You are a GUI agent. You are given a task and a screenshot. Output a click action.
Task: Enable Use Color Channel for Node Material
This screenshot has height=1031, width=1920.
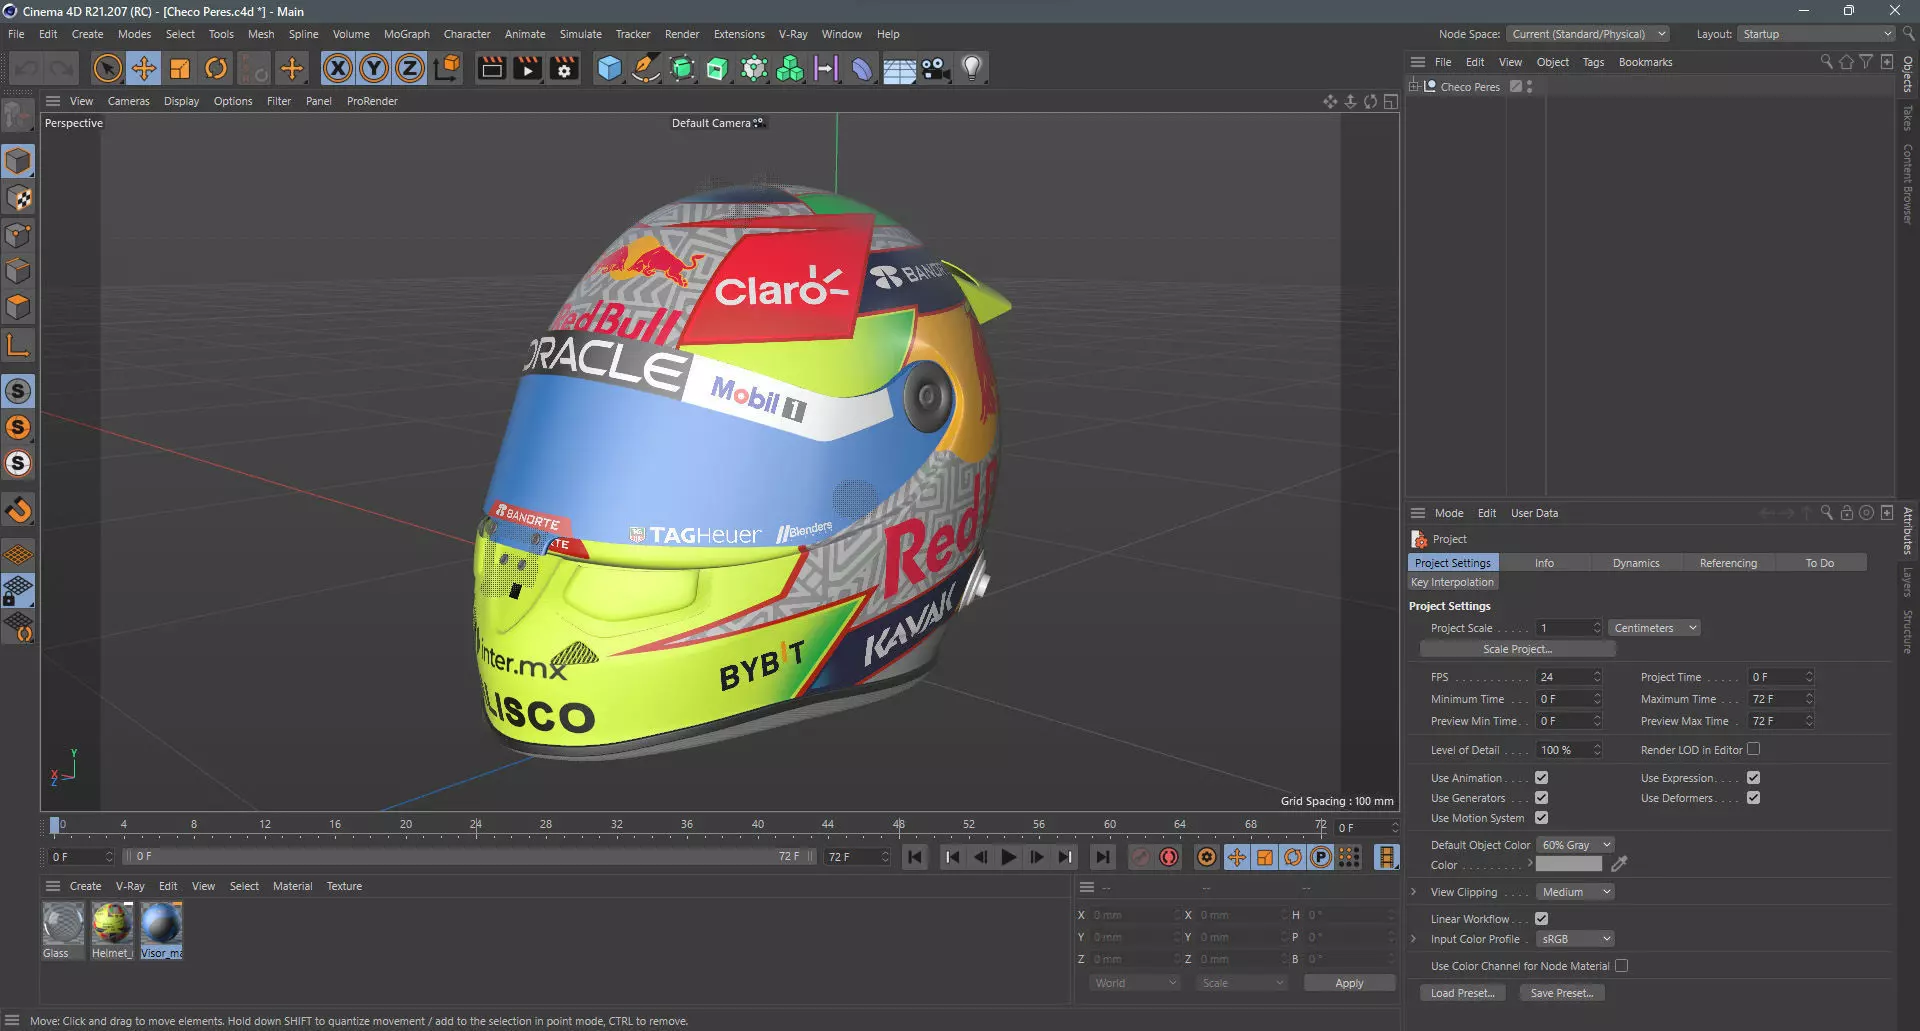click(1621, 965)
